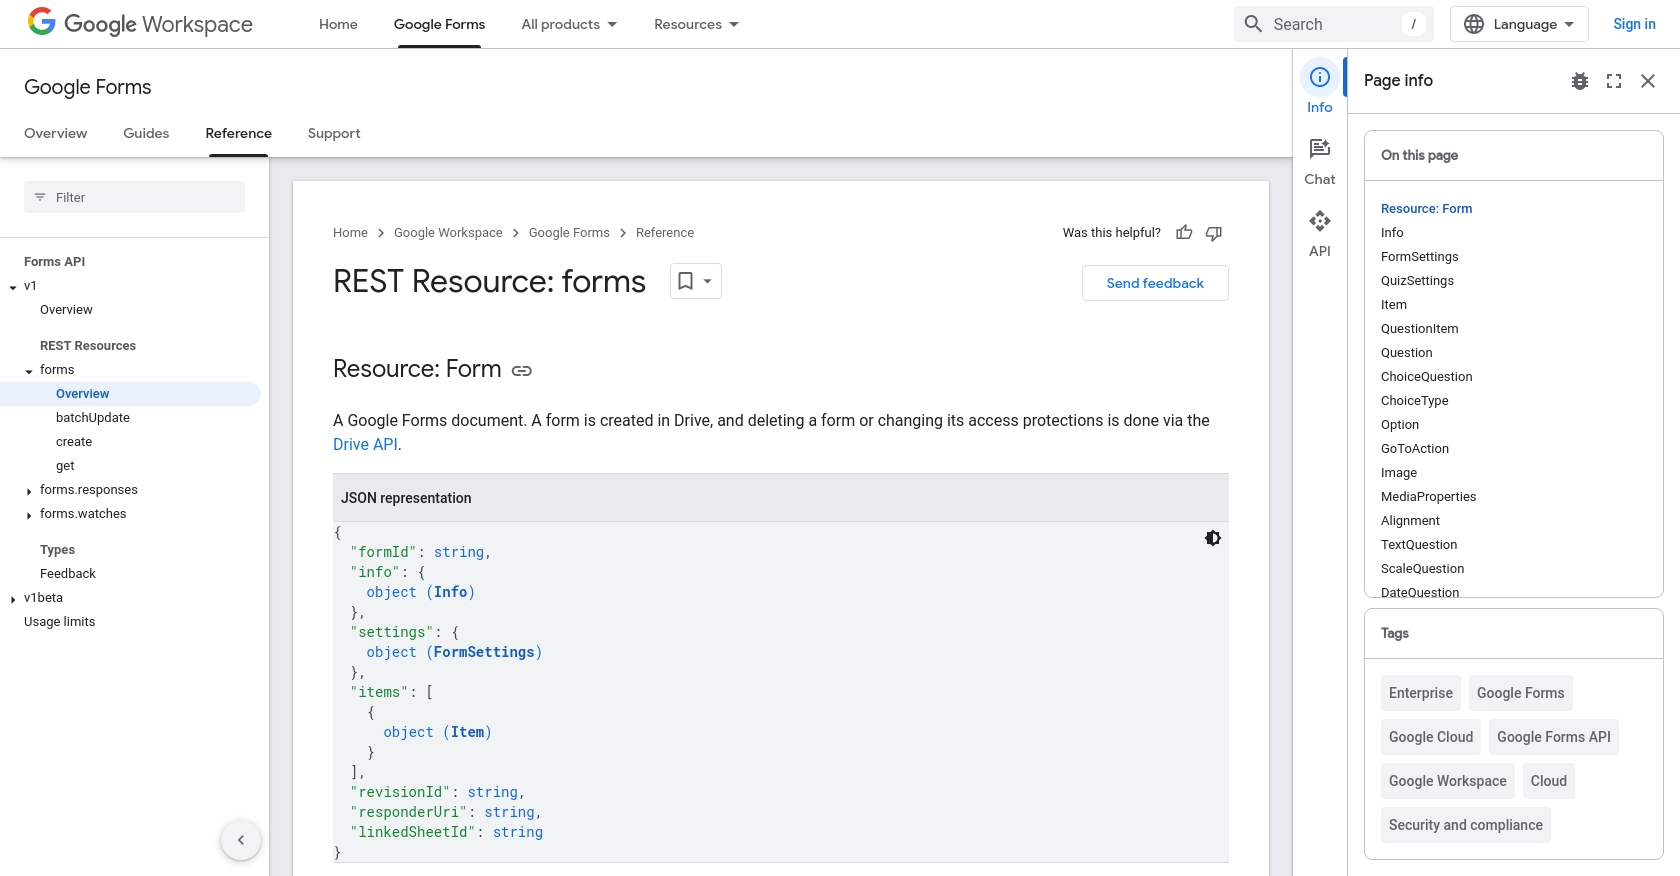Expand the v1beta tree section
Viewport: 1680px width, 876px height.
(x=13, y=599)
